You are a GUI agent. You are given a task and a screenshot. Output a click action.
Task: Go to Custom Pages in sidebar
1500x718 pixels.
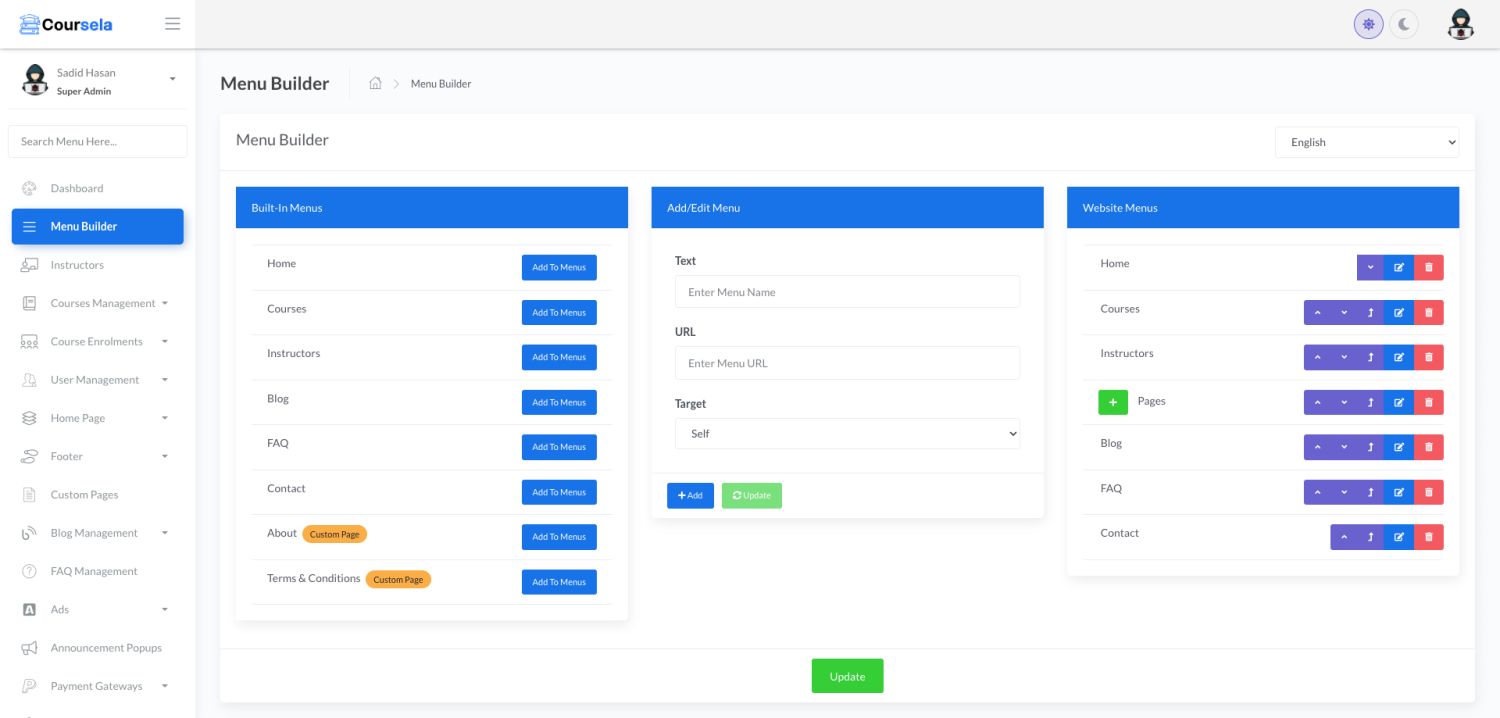pyautogui.click(x=84, y=495)
